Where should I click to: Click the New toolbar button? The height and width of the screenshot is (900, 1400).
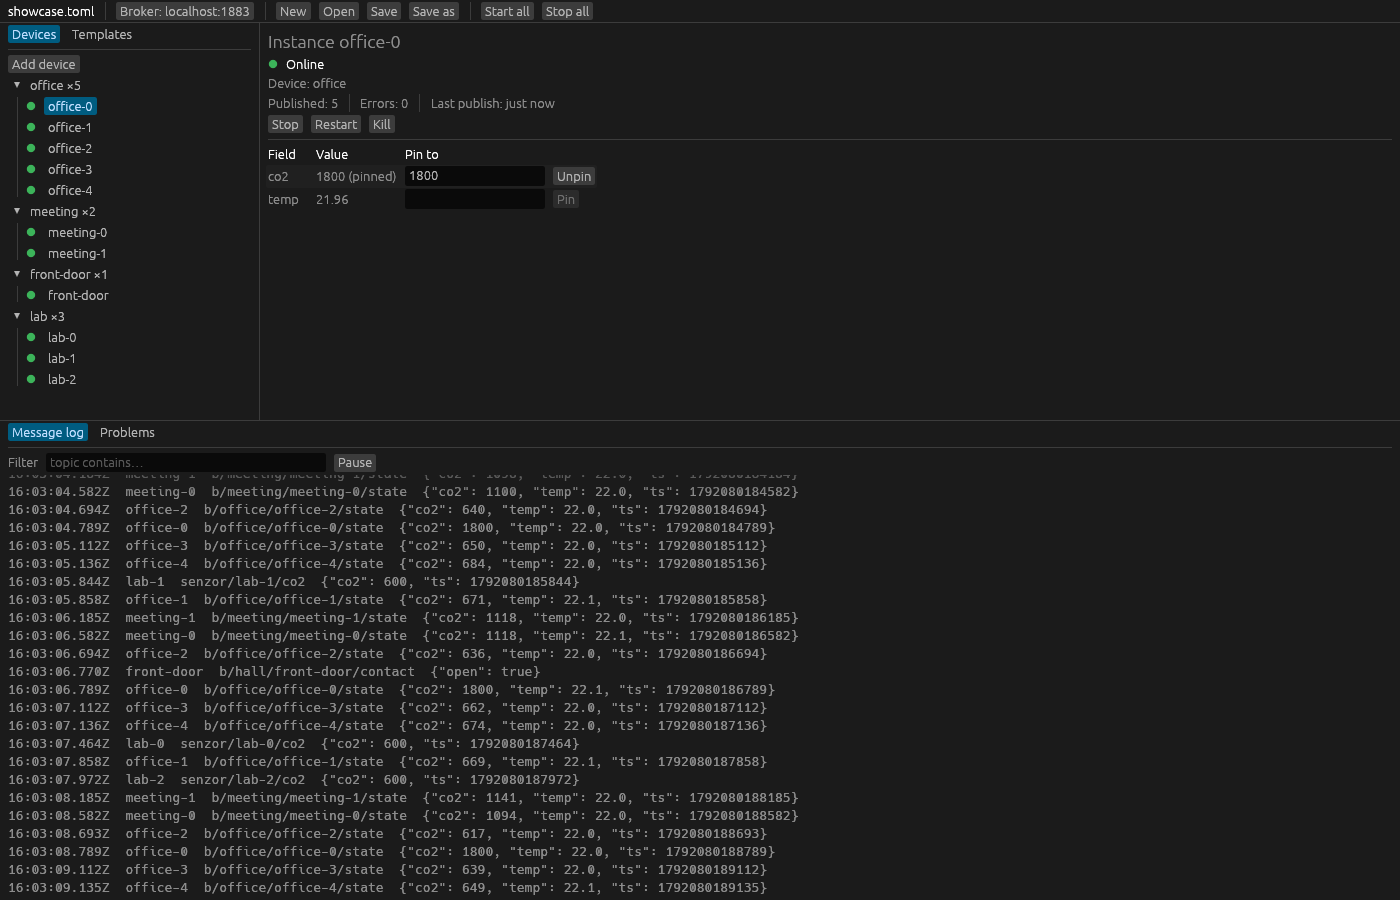tap(293, 11)
